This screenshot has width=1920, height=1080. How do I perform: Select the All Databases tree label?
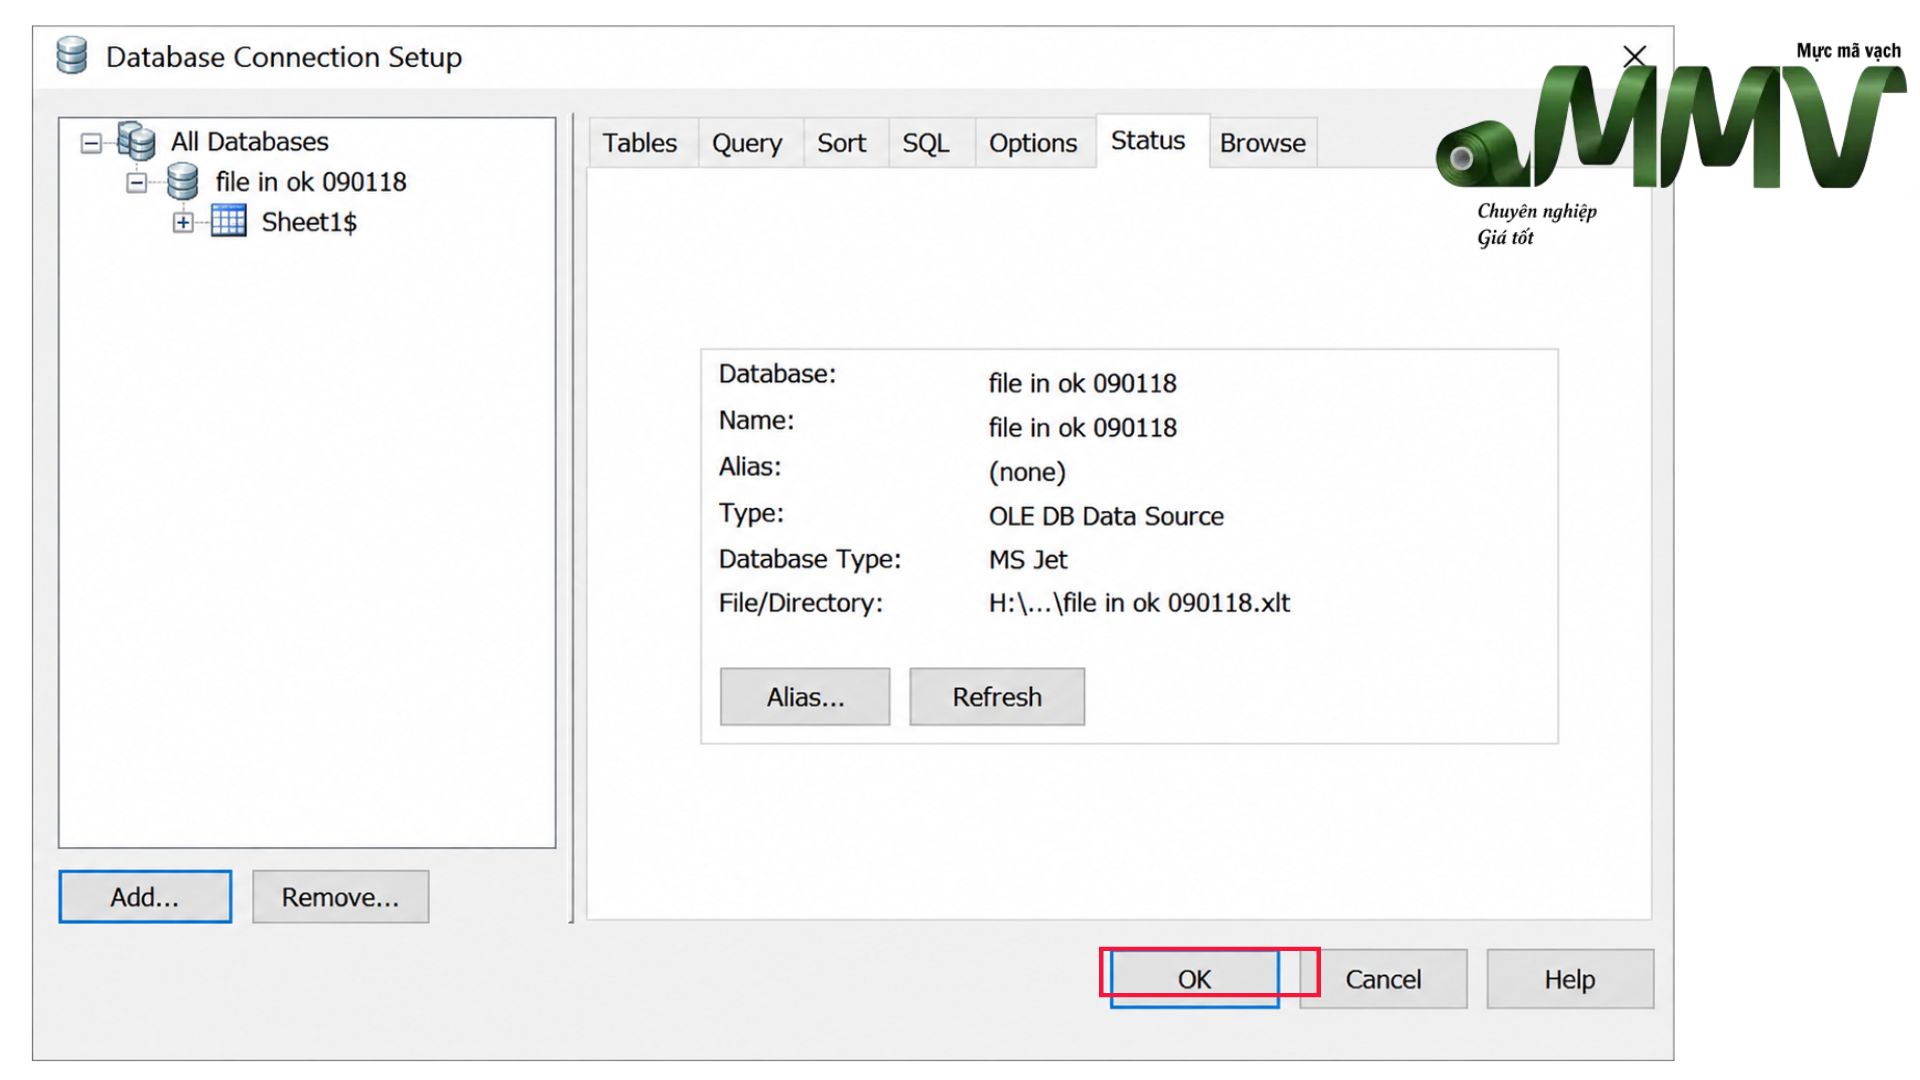[x=250, y=142]
